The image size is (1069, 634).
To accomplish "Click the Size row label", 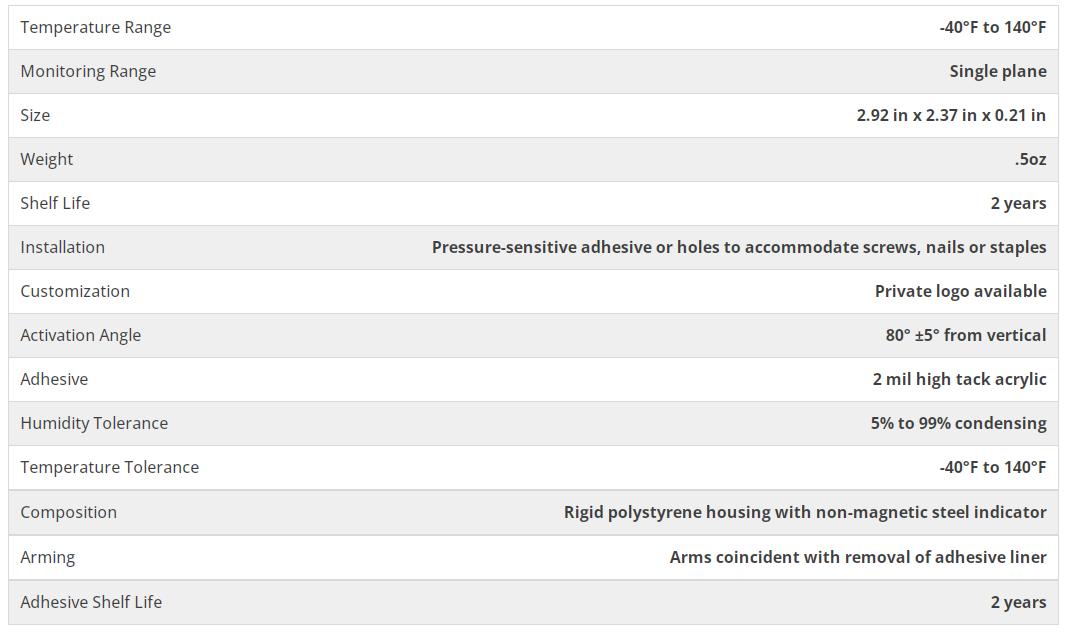I will tap(35, 115).
